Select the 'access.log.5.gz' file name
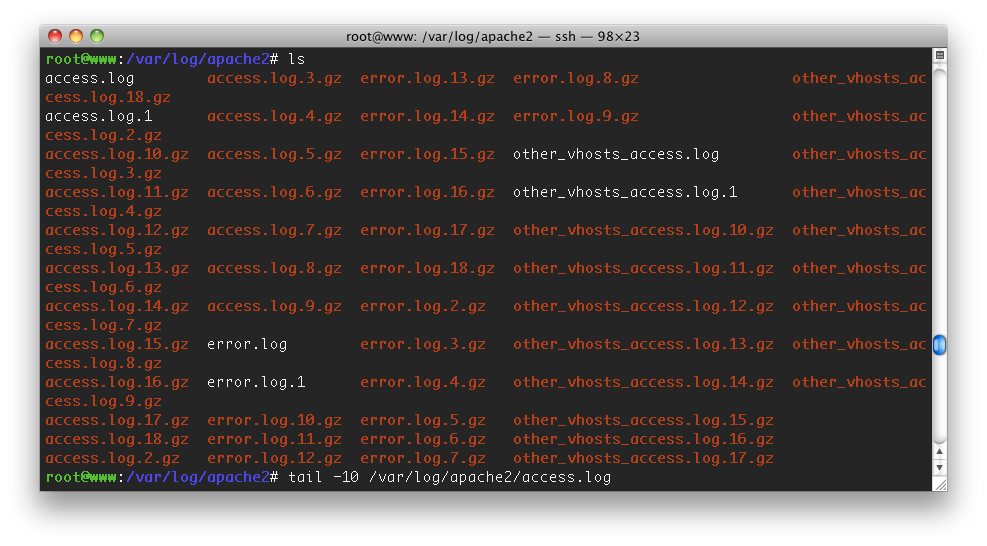 pyautogui.click(x=274, y=154)
